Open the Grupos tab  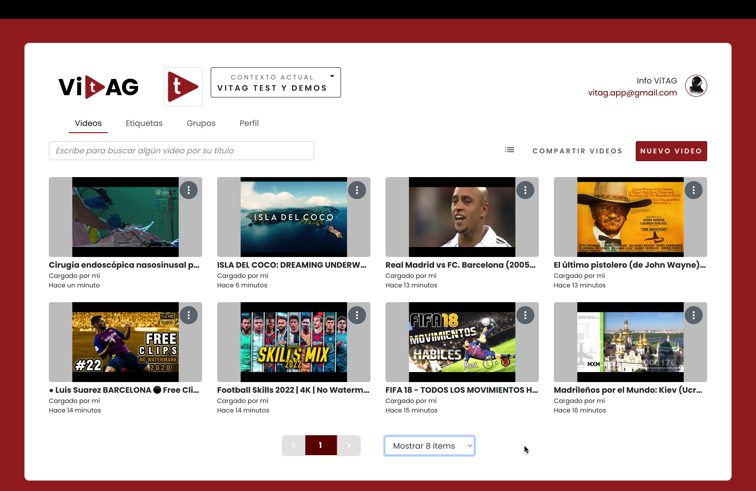pyautogui.click(x=201, y=123)
